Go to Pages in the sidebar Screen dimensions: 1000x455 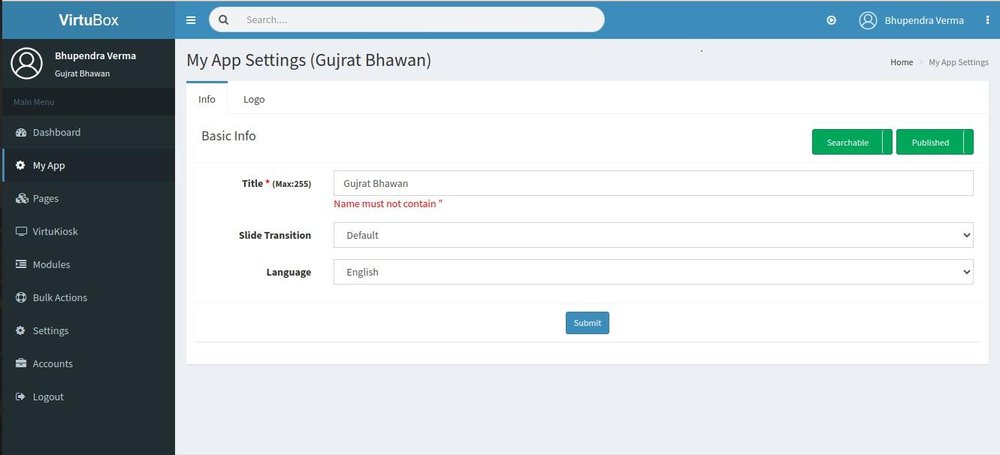point(89,198)
